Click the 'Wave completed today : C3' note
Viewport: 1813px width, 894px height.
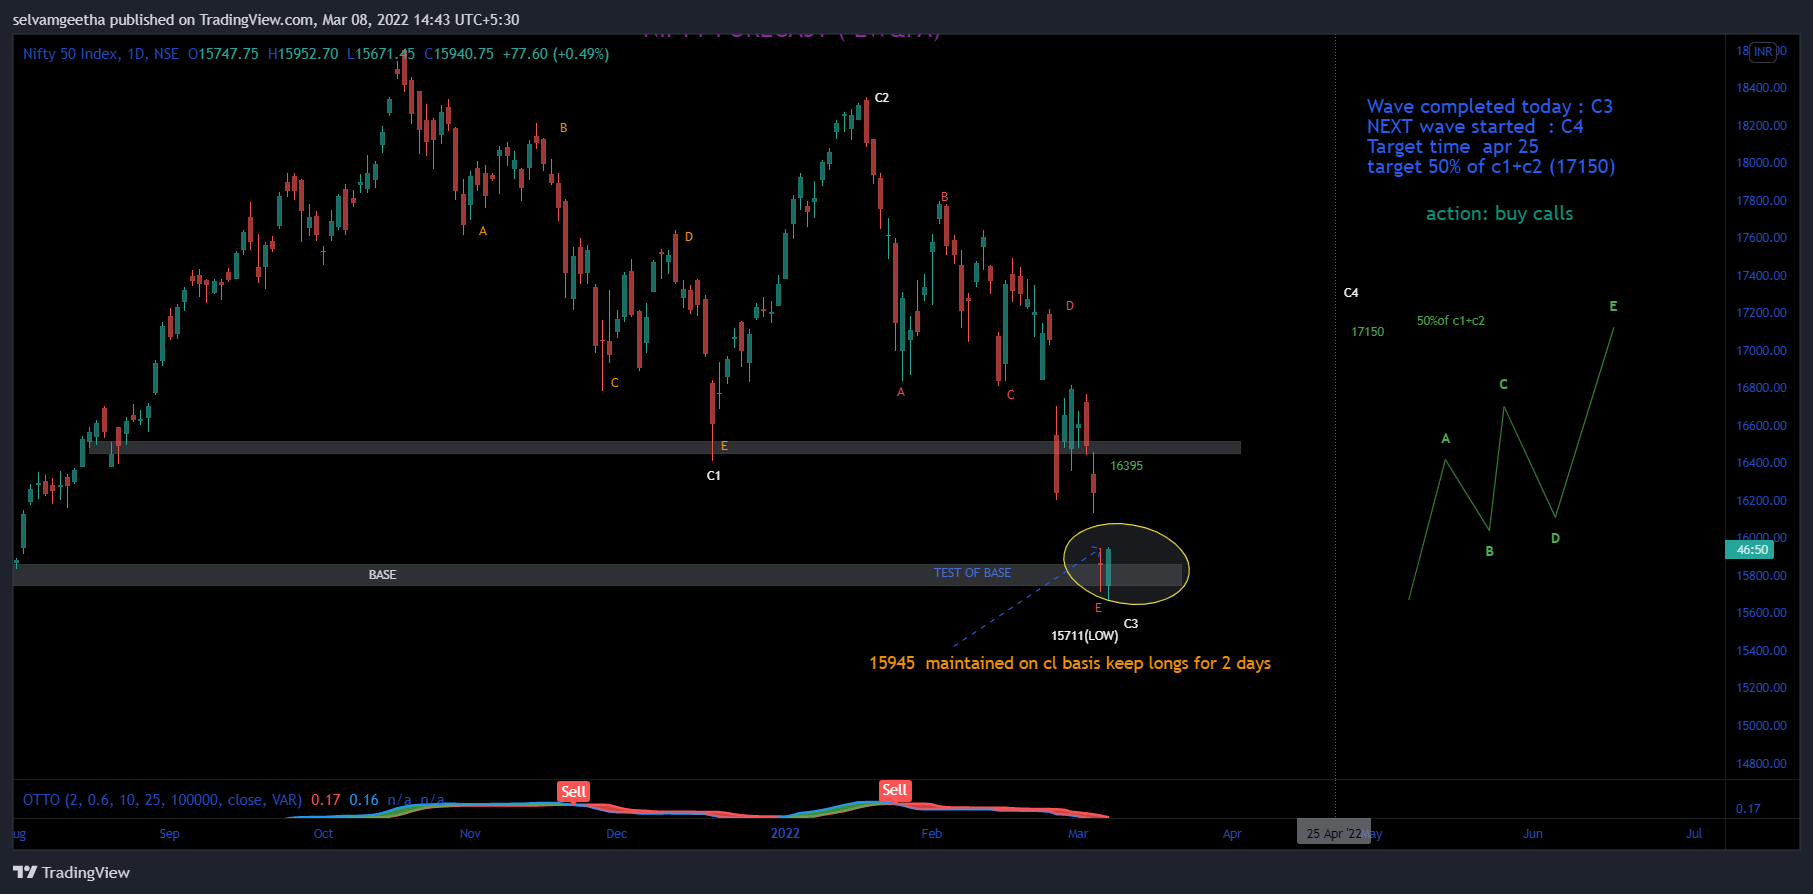point(1489,106)
